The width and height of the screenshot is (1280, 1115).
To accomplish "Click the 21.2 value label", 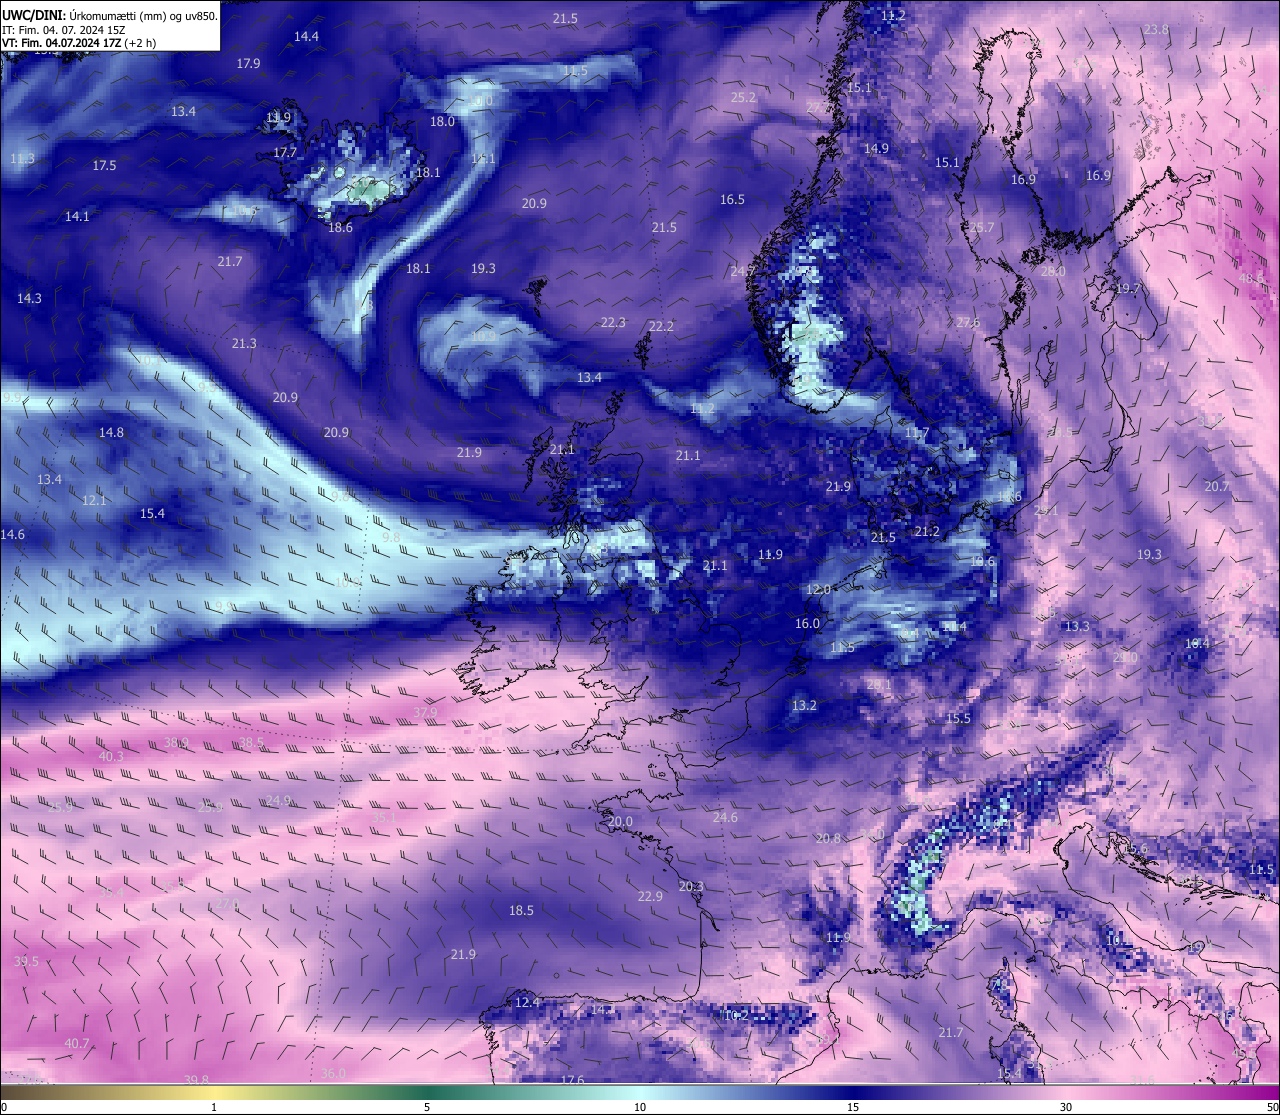I will 927,532.
